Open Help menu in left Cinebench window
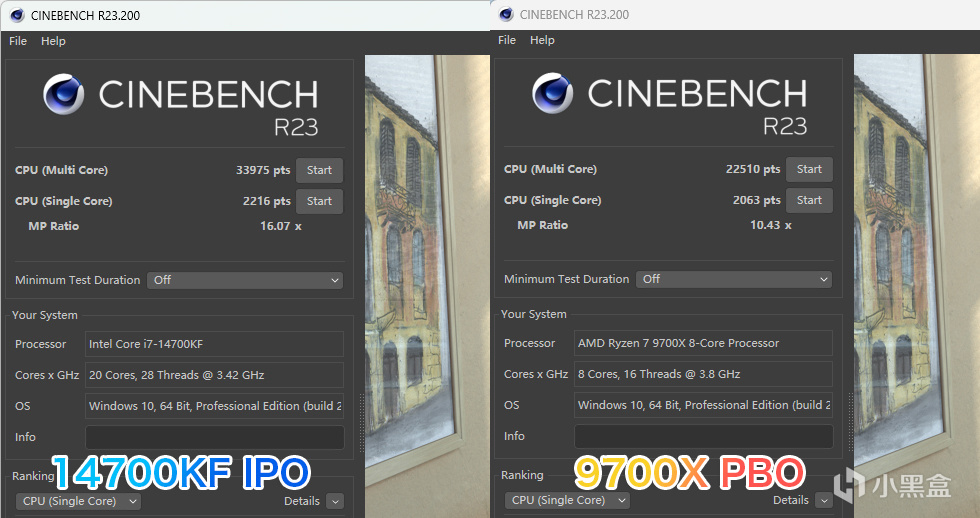 click(x=53, y=41)
